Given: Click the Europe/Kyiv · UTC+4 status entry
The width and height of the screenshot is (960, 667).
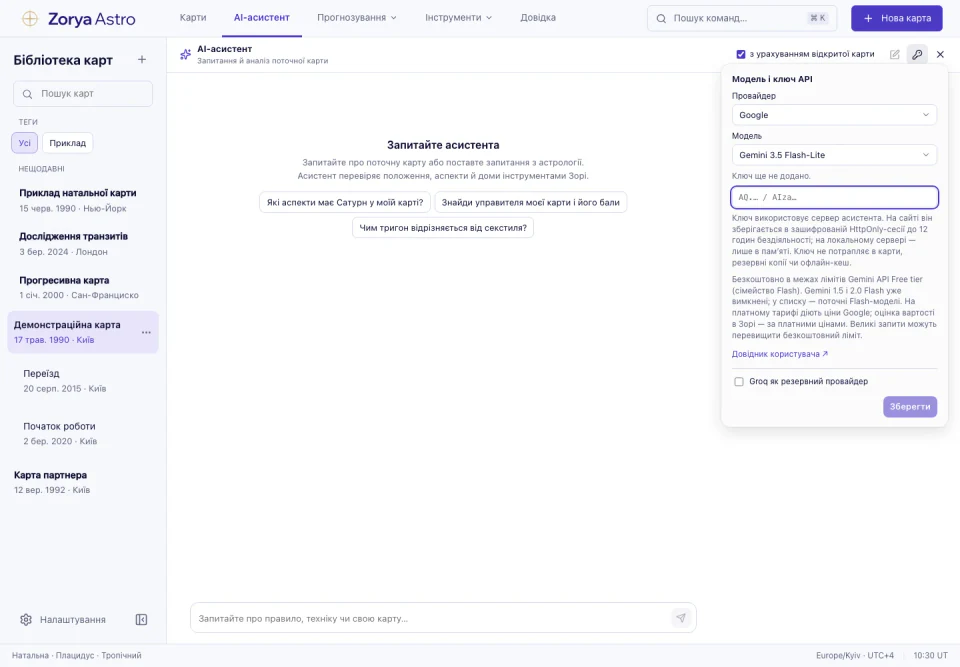Looking at the screenshot, I should point(855,655).
